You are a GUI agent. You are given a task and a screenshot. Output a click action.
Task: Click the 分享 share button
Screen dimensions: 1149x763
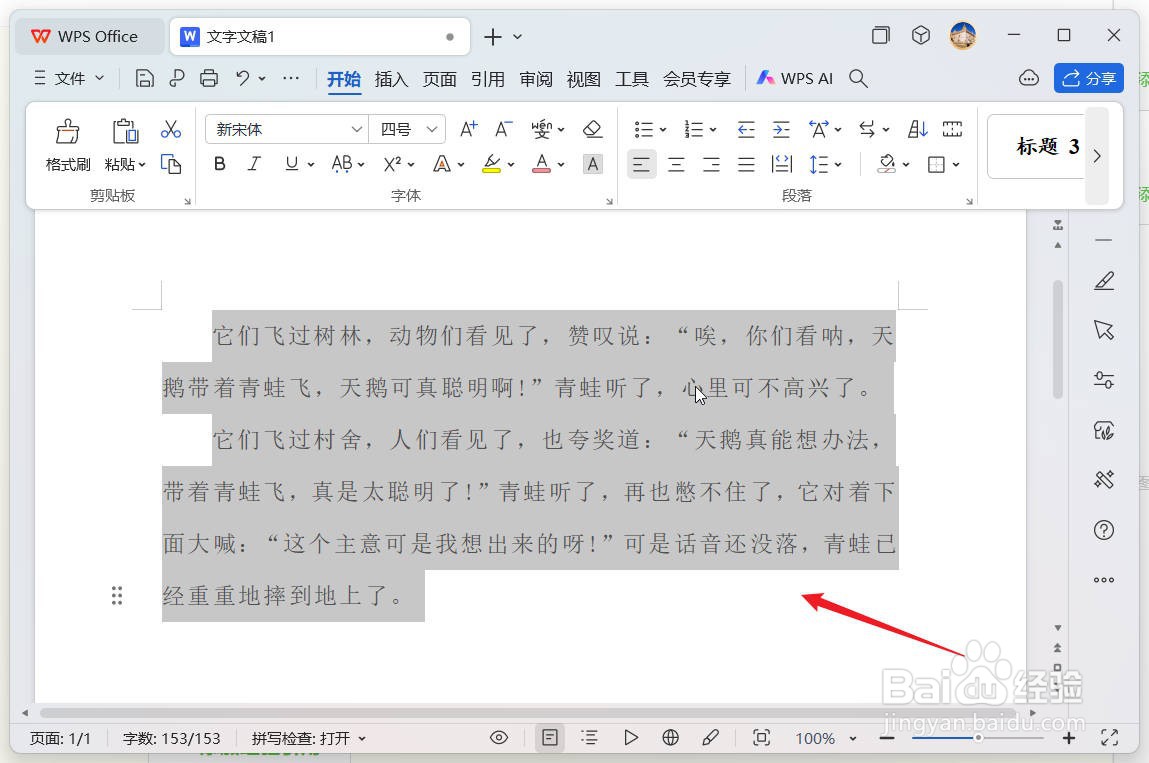click(x=1088, y=78)
